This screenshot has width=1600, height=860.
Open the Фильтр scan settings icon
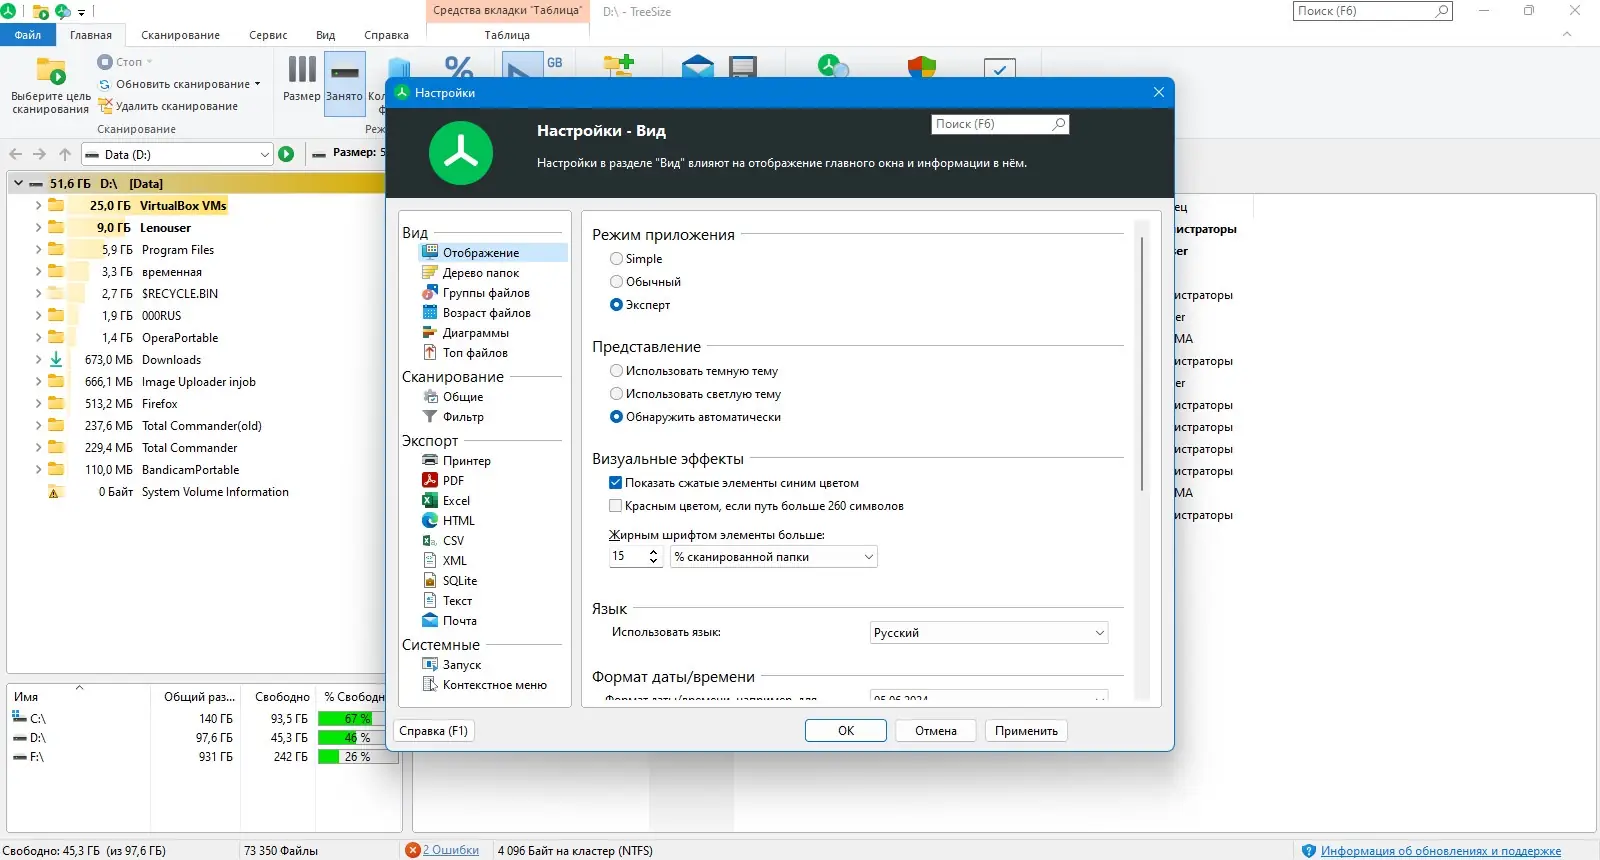430,416
